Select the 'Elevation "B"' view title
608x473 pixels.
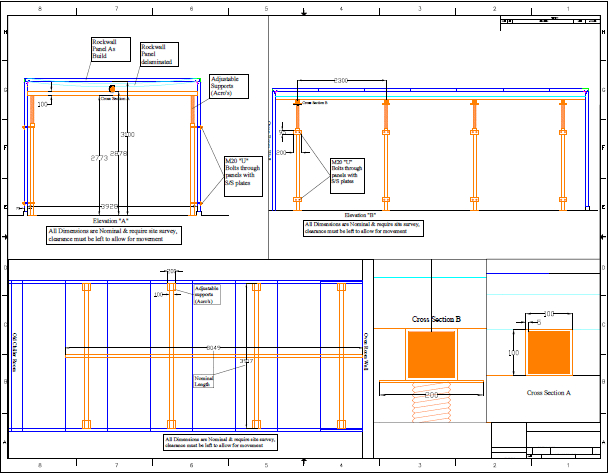pos(360,215)
